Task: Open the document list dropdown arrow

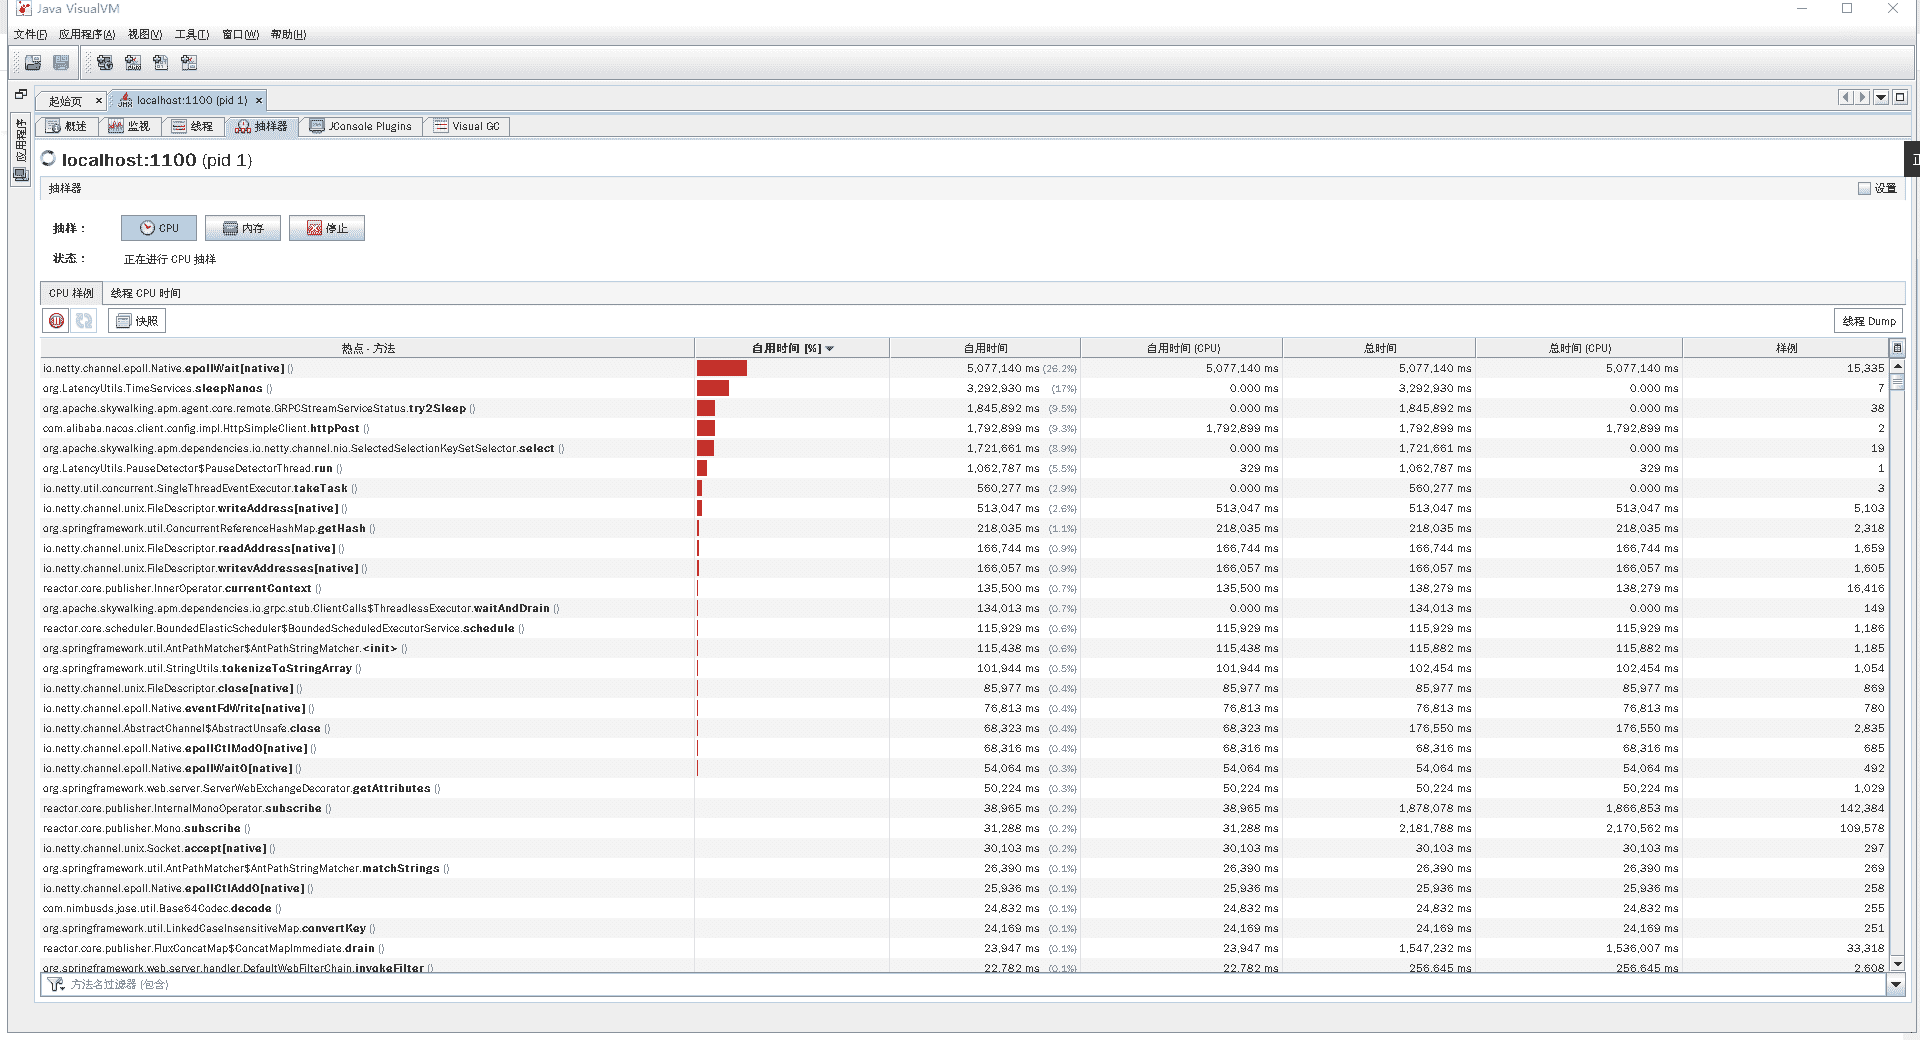Action: click(x=1881, y=97)
